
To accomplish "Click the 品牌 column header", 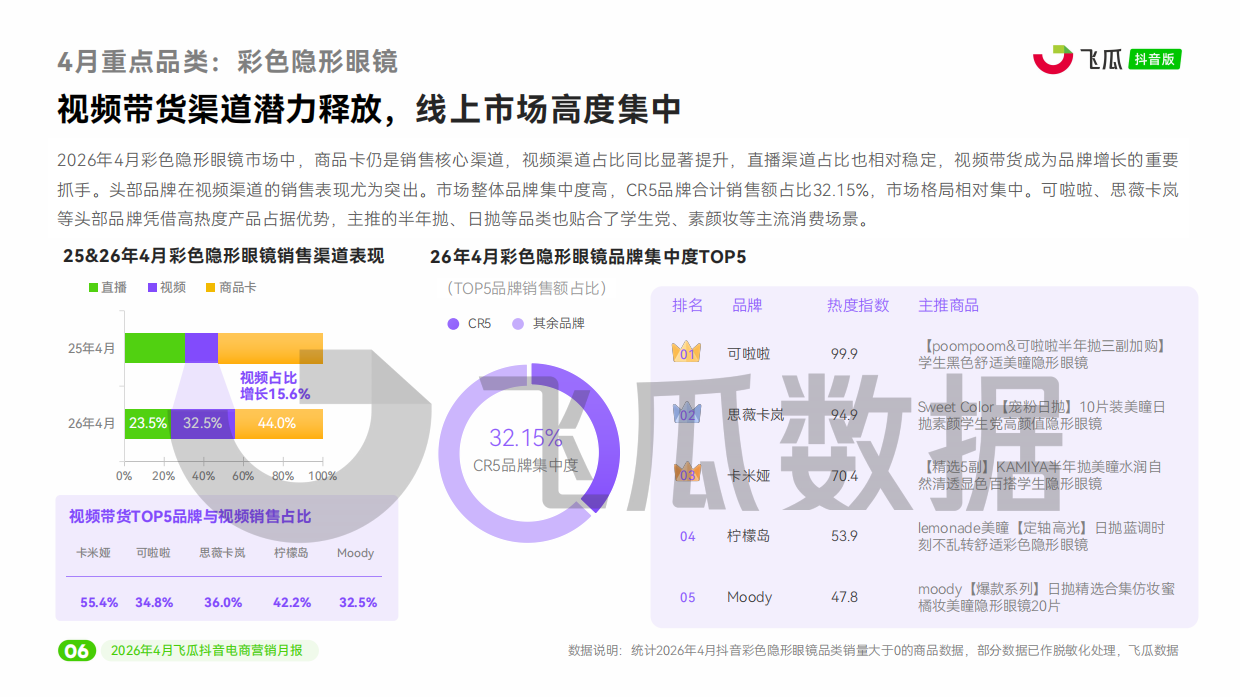I will tap(747, 306).
